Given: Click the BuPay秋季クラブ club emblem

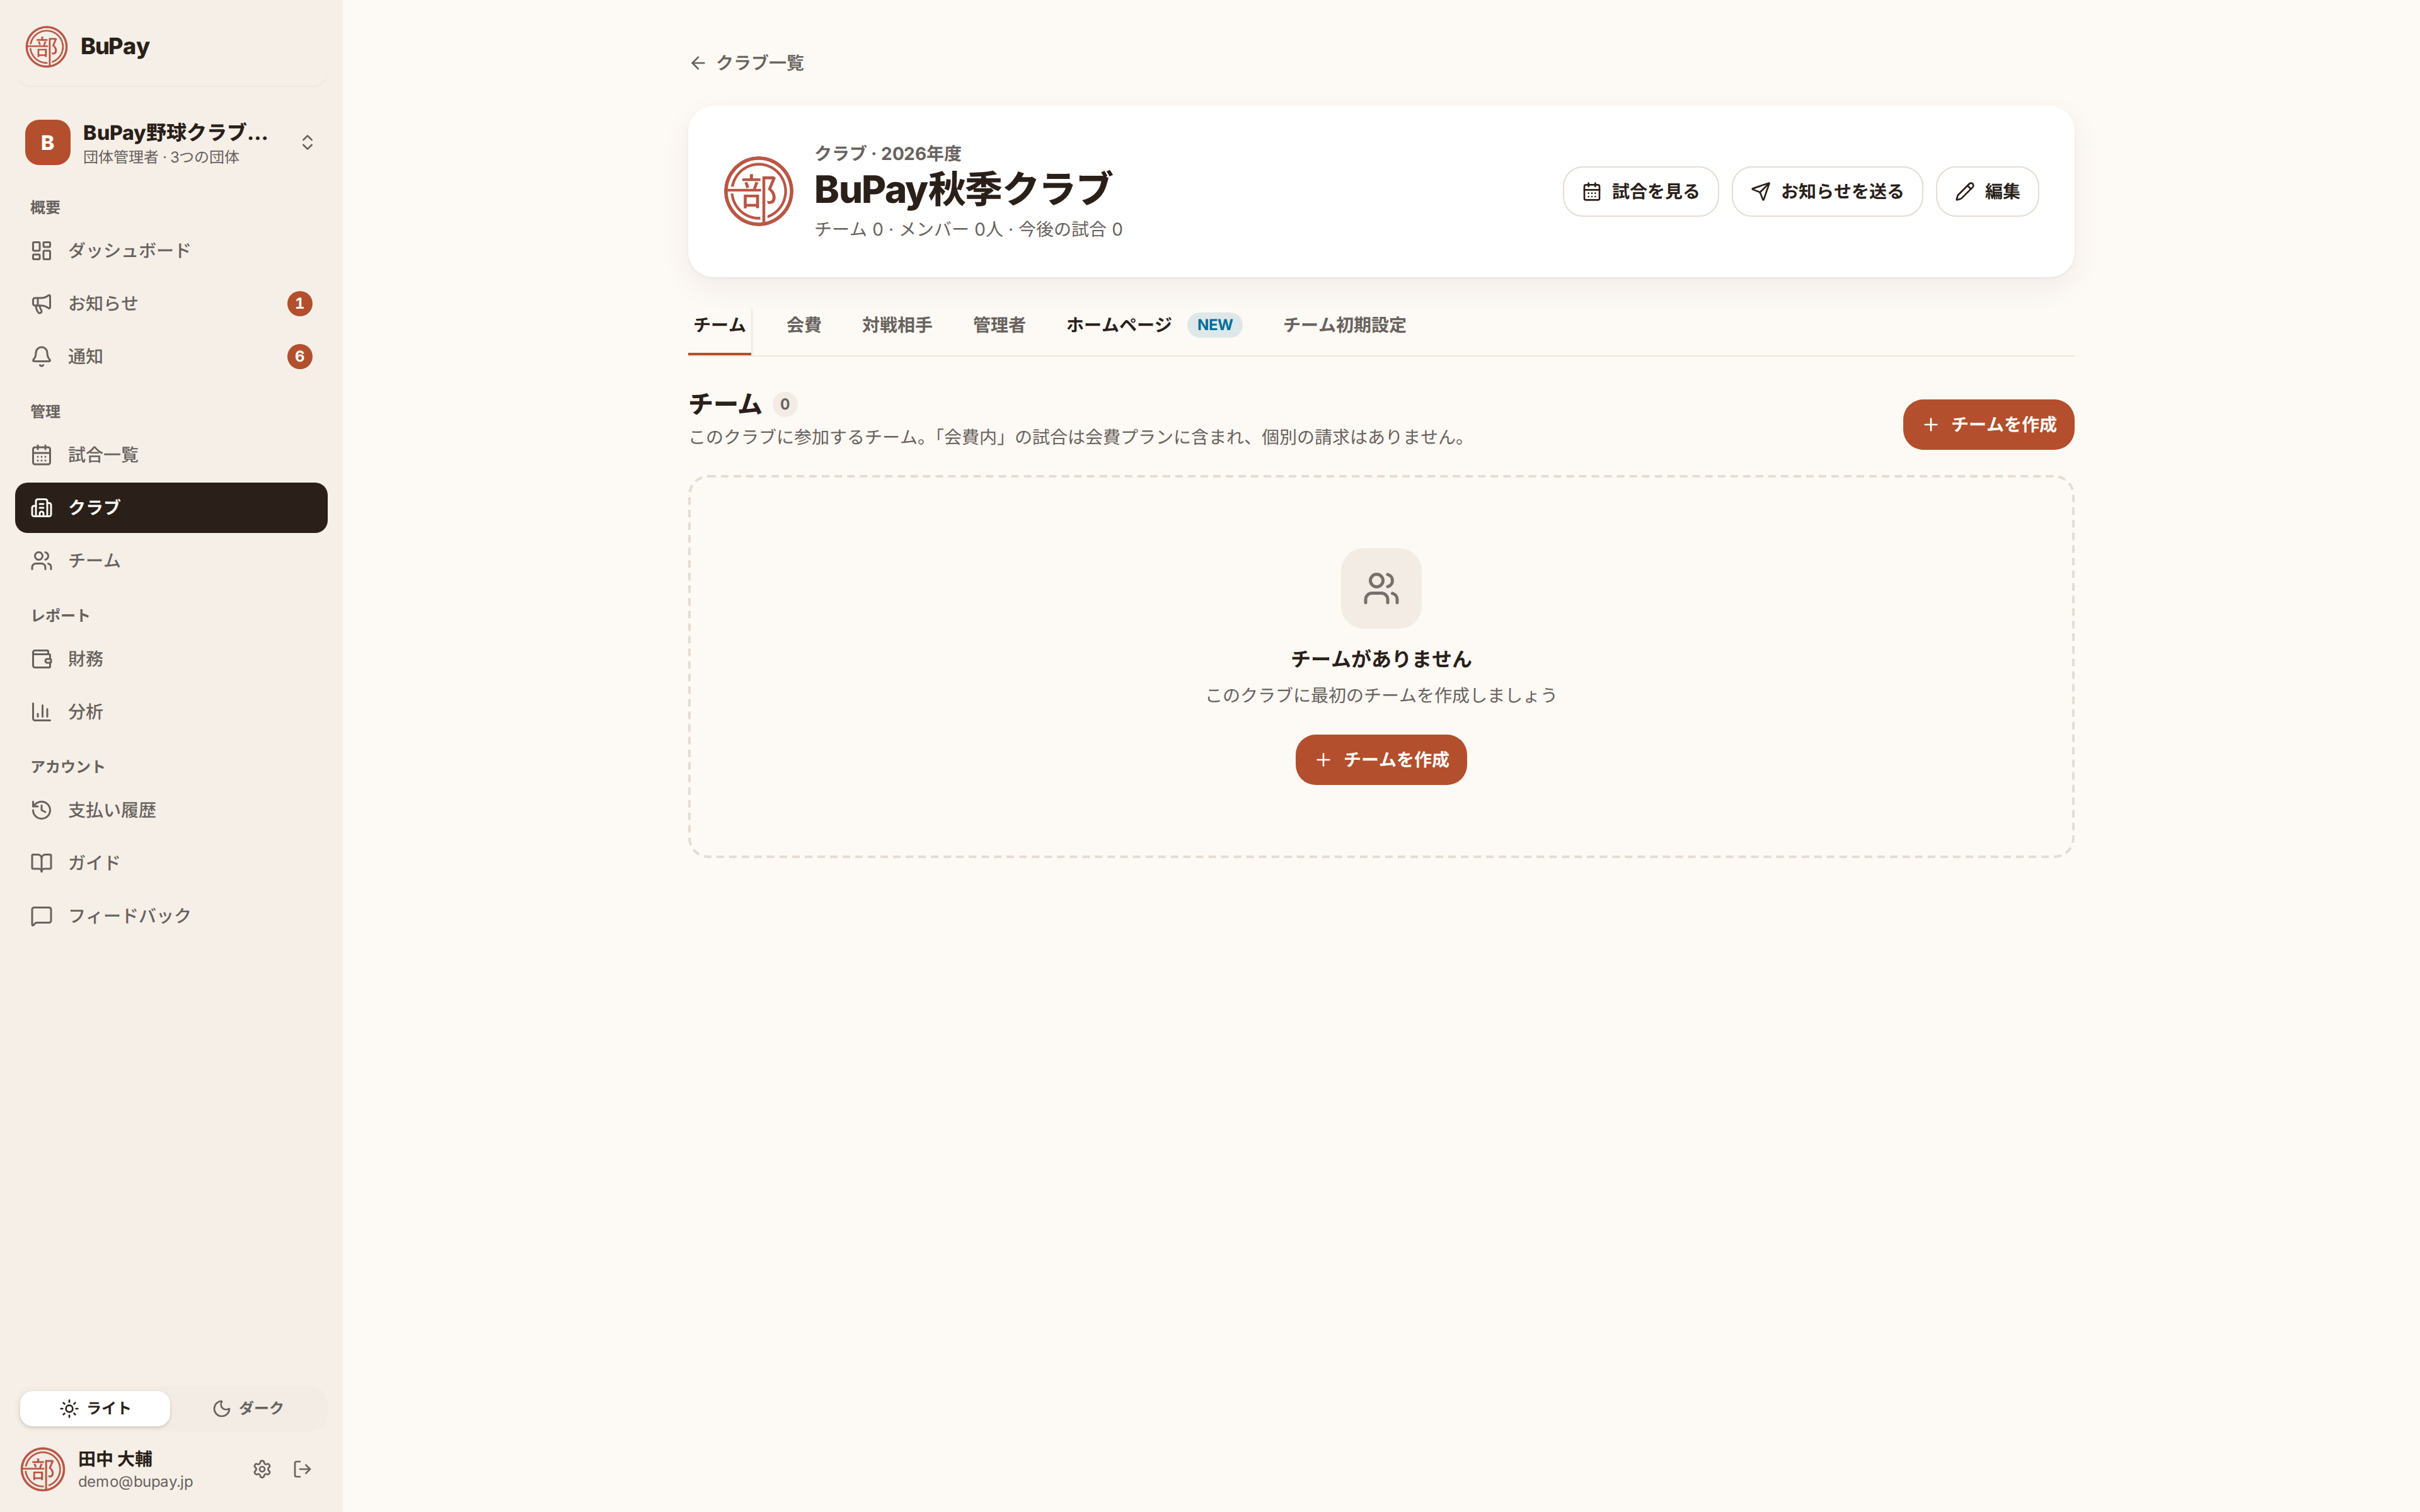Looking at the screenshot, I should coord(758,191).
